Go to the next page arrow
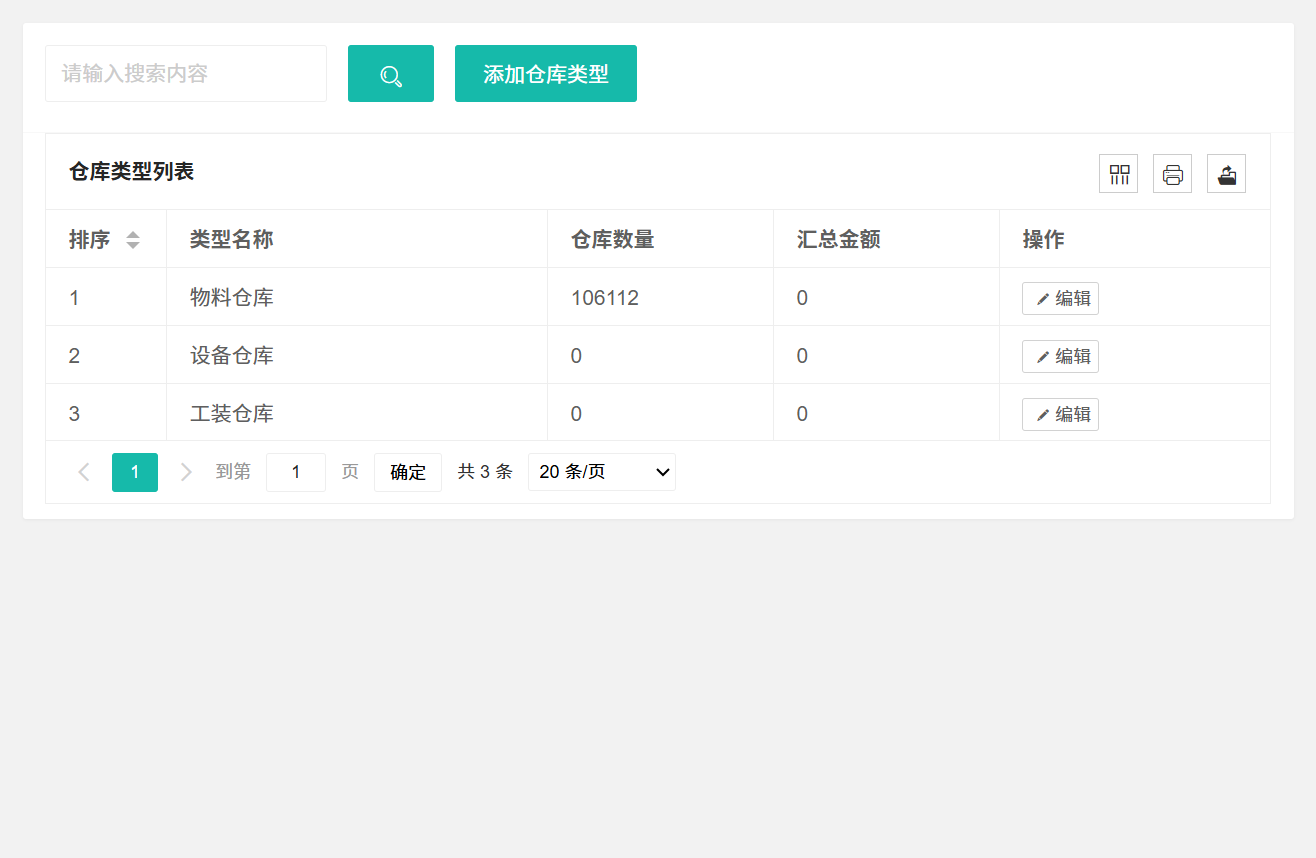This screenshot has height=858, width=1316. click(x=185, y=472)
